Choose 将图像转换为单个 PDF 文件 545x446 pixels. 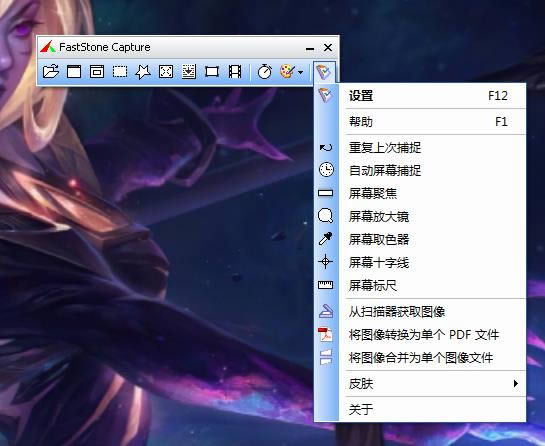pyautogui.click(x=420, y=334)
